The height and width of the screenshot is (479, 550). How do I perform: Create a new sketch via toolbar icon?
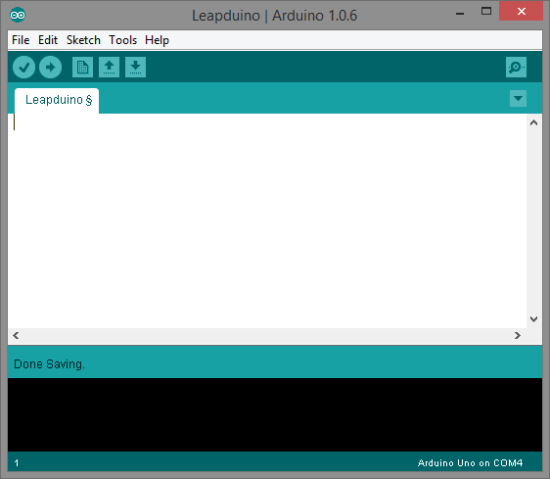pos(82,67)
